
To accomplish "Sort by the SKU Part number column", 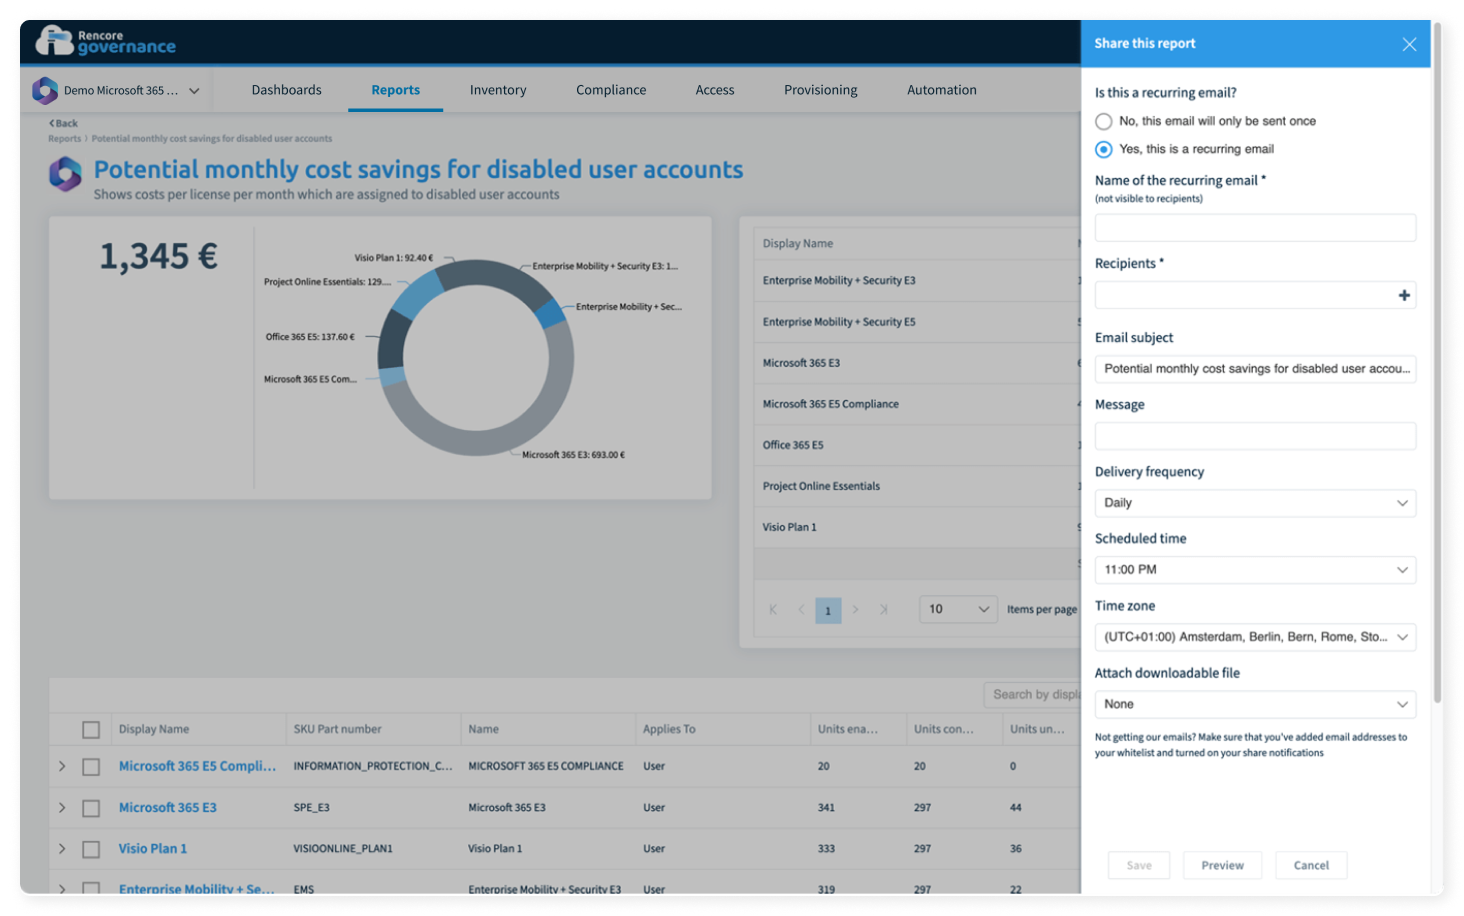I will [337, 729].
